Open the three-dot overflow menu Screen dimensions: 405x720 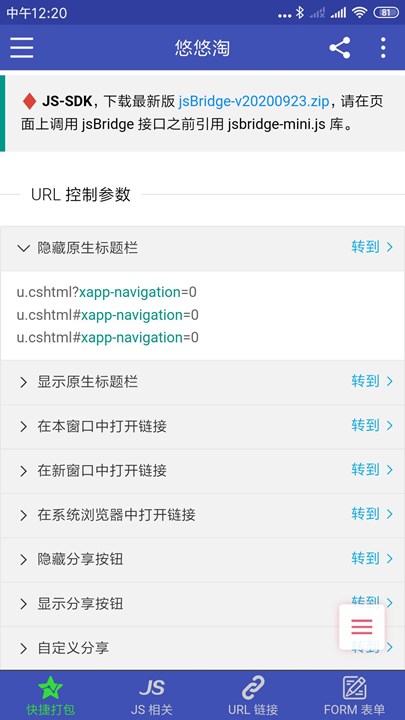click(382, 48)
